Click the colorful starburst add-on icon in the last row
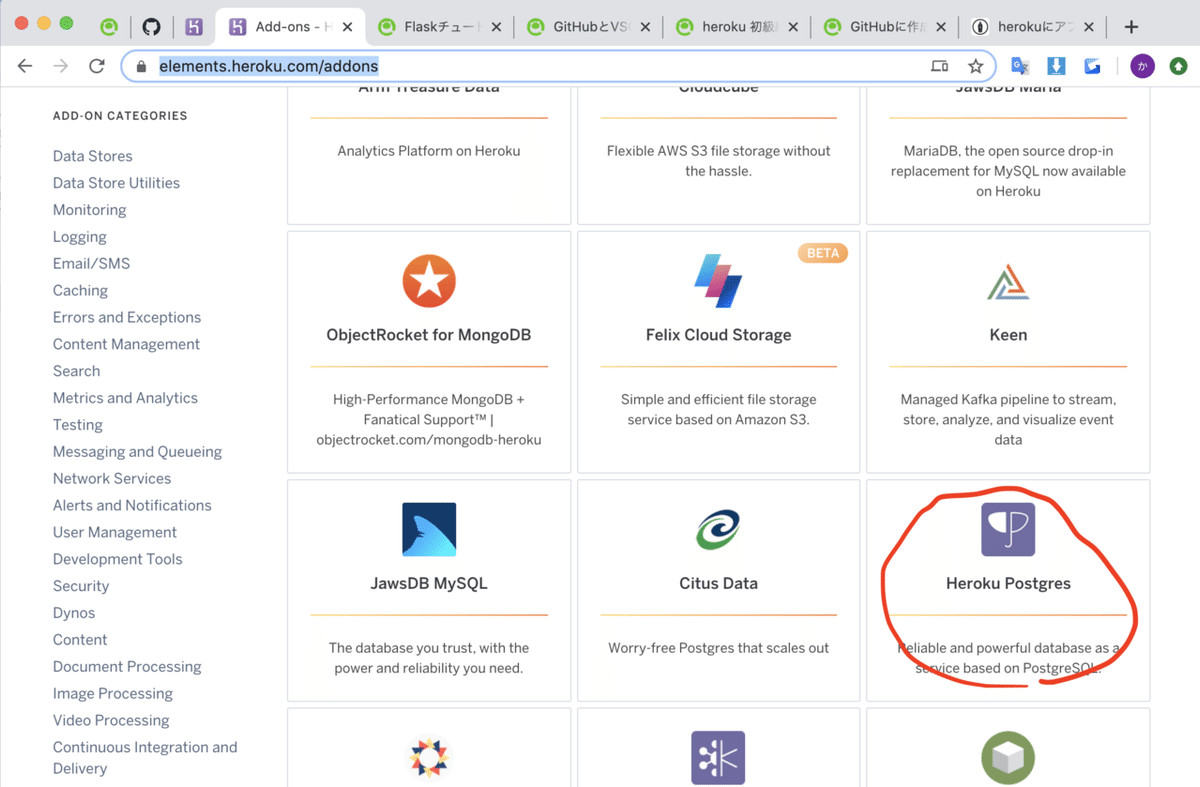This screenshot has width=1200, height=787. coord(429,757)
